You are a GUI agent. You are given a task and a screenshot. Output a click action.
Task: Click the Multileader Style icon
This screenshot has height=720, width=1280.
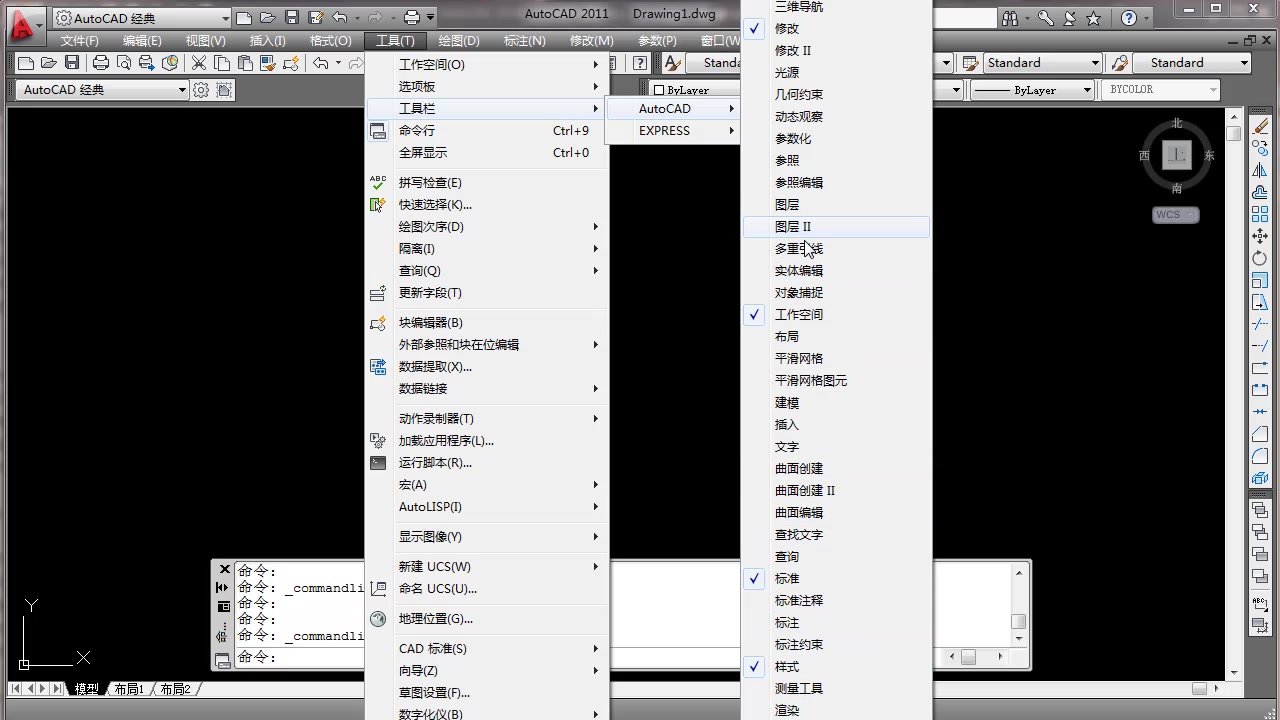(1119, 63)
